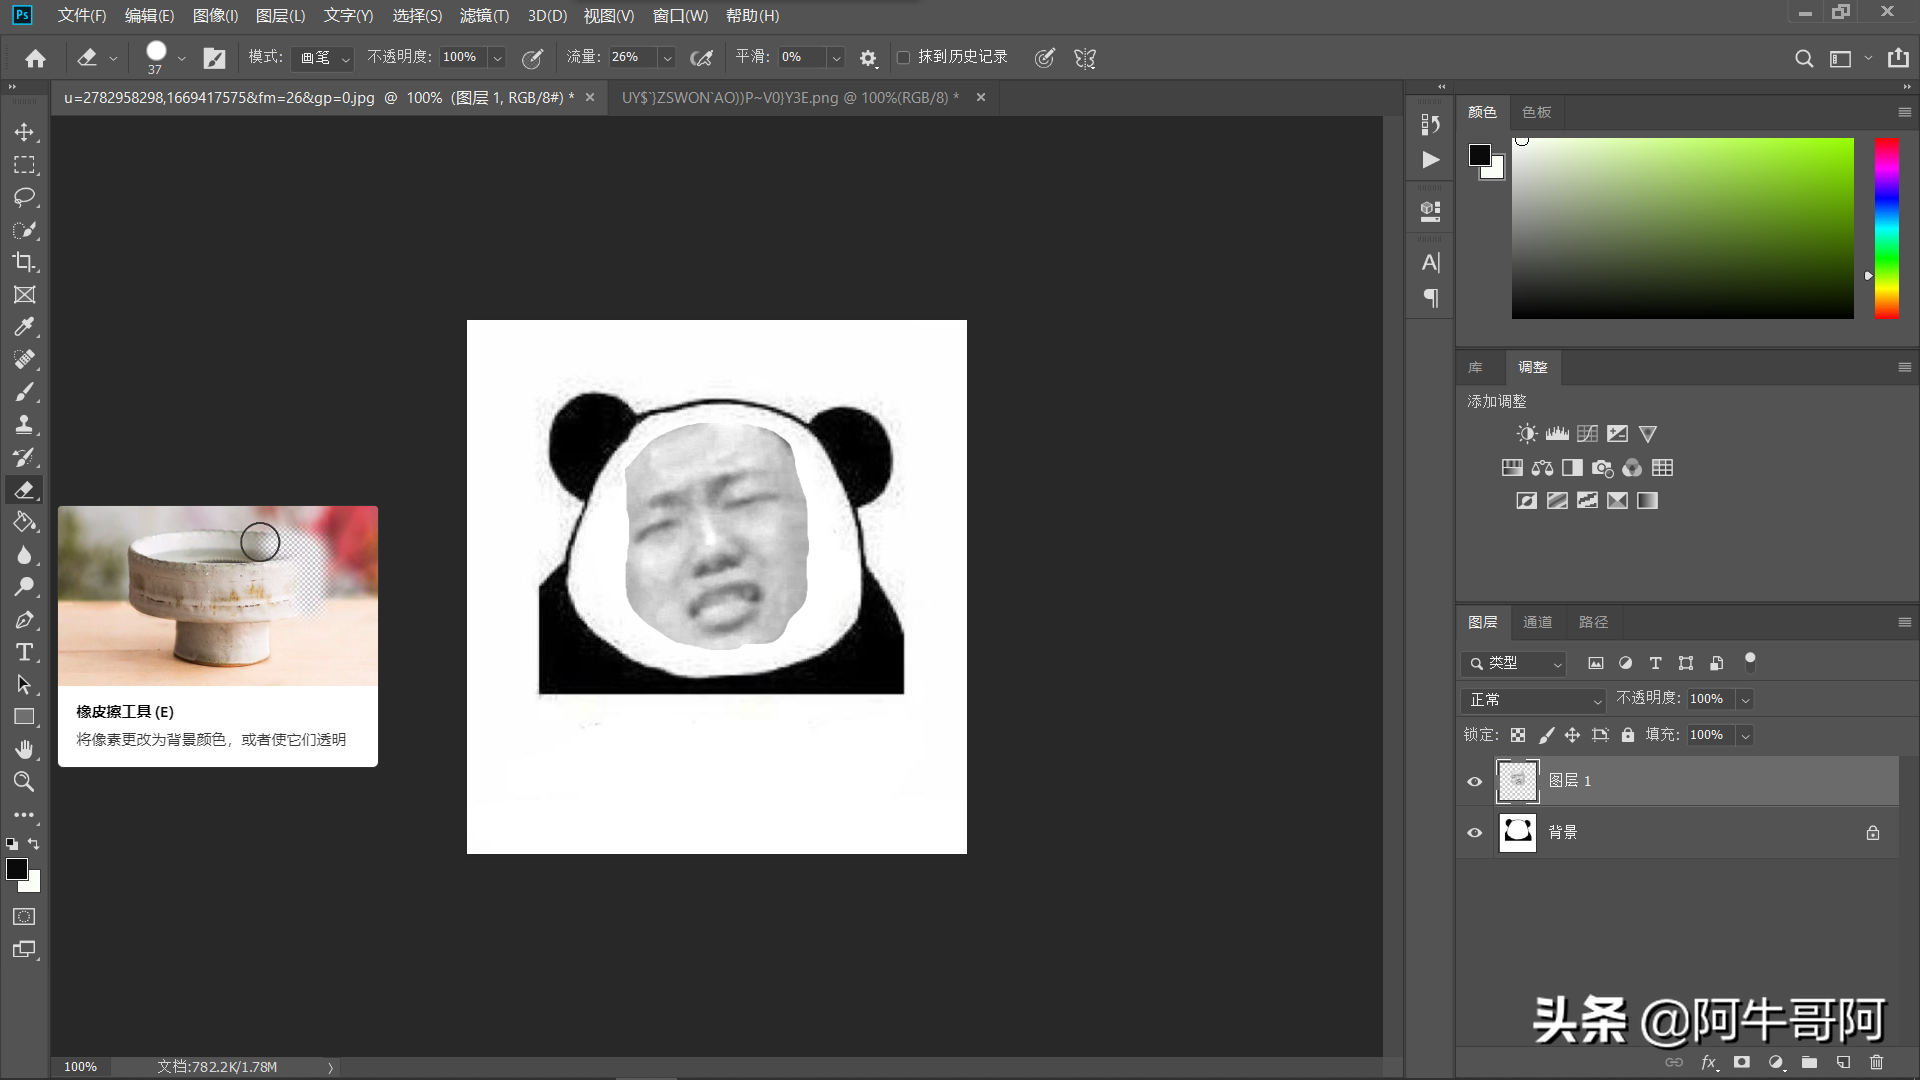The image size is (1920, 1080).
Task: Expand the layer blend mode 正常 dropdown
Action: [1533, 700]
